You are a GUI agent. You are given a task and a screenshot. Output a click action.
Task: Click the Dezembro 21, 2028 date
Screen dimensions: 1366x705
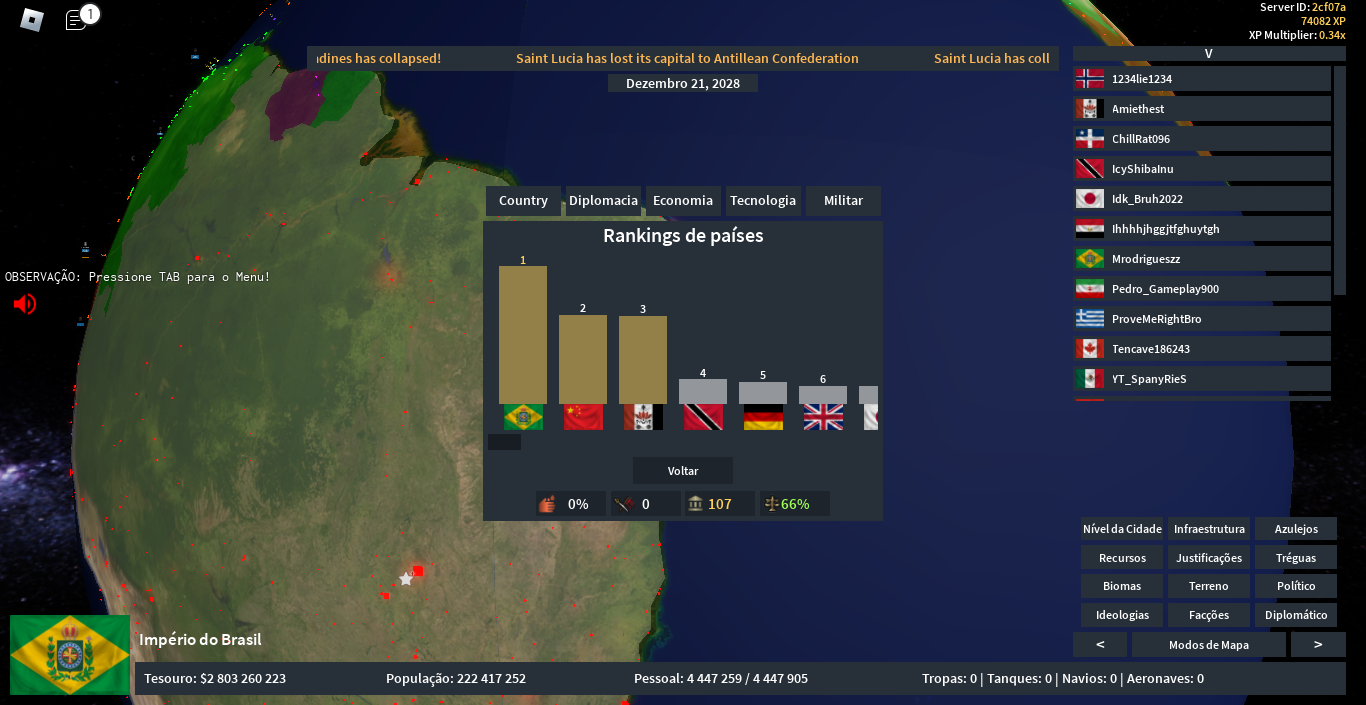pos(683,83)
